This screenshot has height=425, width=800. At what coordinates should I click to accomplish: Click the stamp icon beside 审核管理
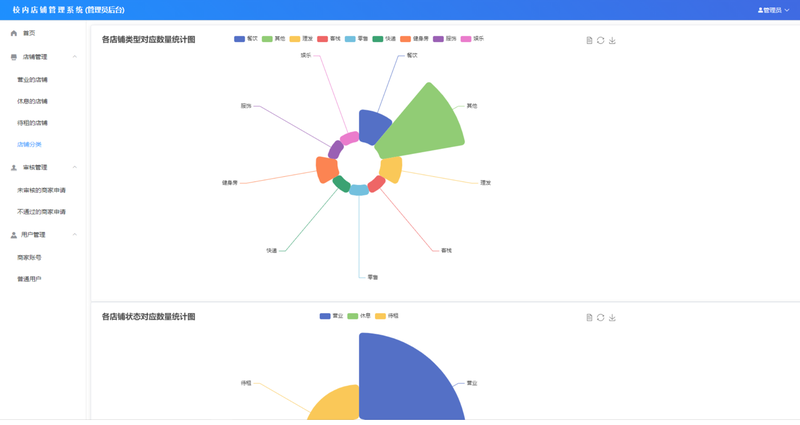(14, 167)
